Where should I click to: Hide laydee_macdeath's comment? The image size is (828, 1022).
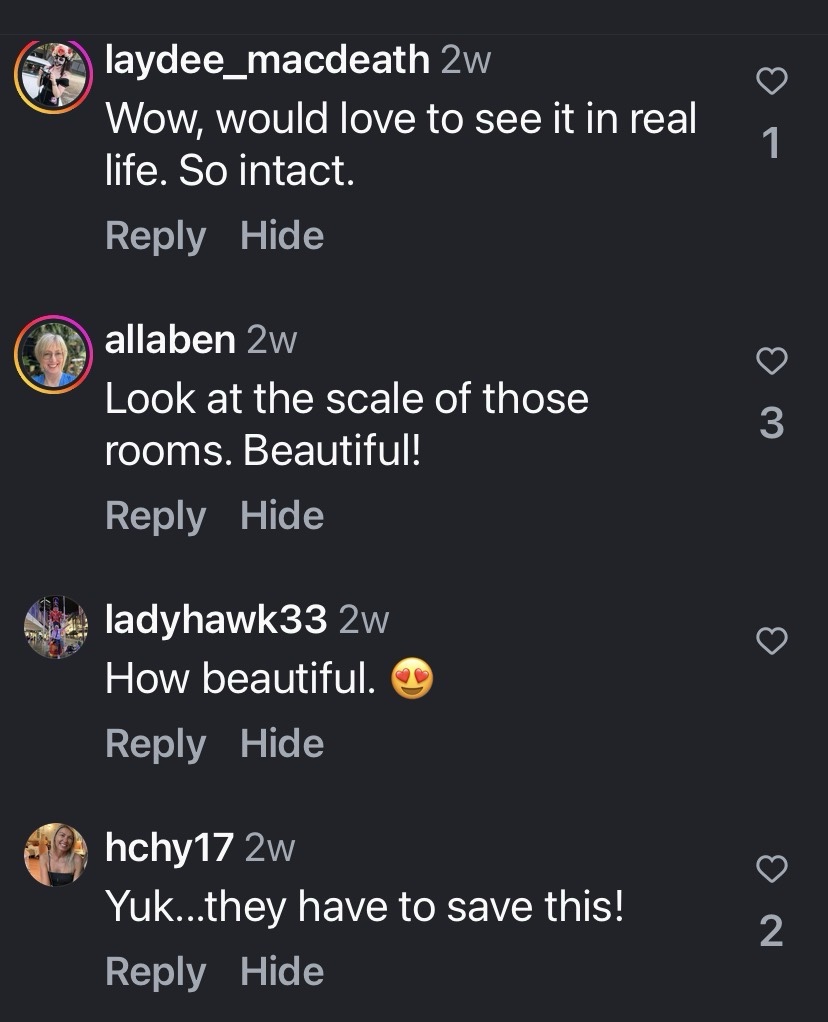[282, 236]
